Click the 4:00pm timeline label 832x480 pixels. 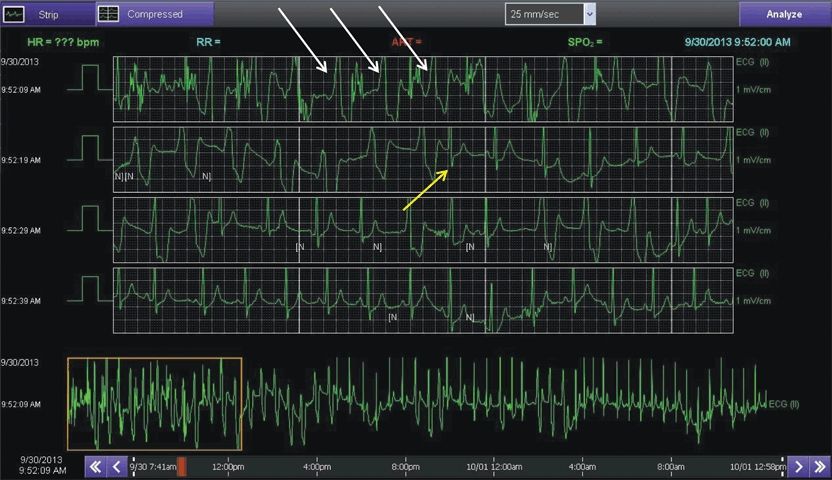coord(317,466)
